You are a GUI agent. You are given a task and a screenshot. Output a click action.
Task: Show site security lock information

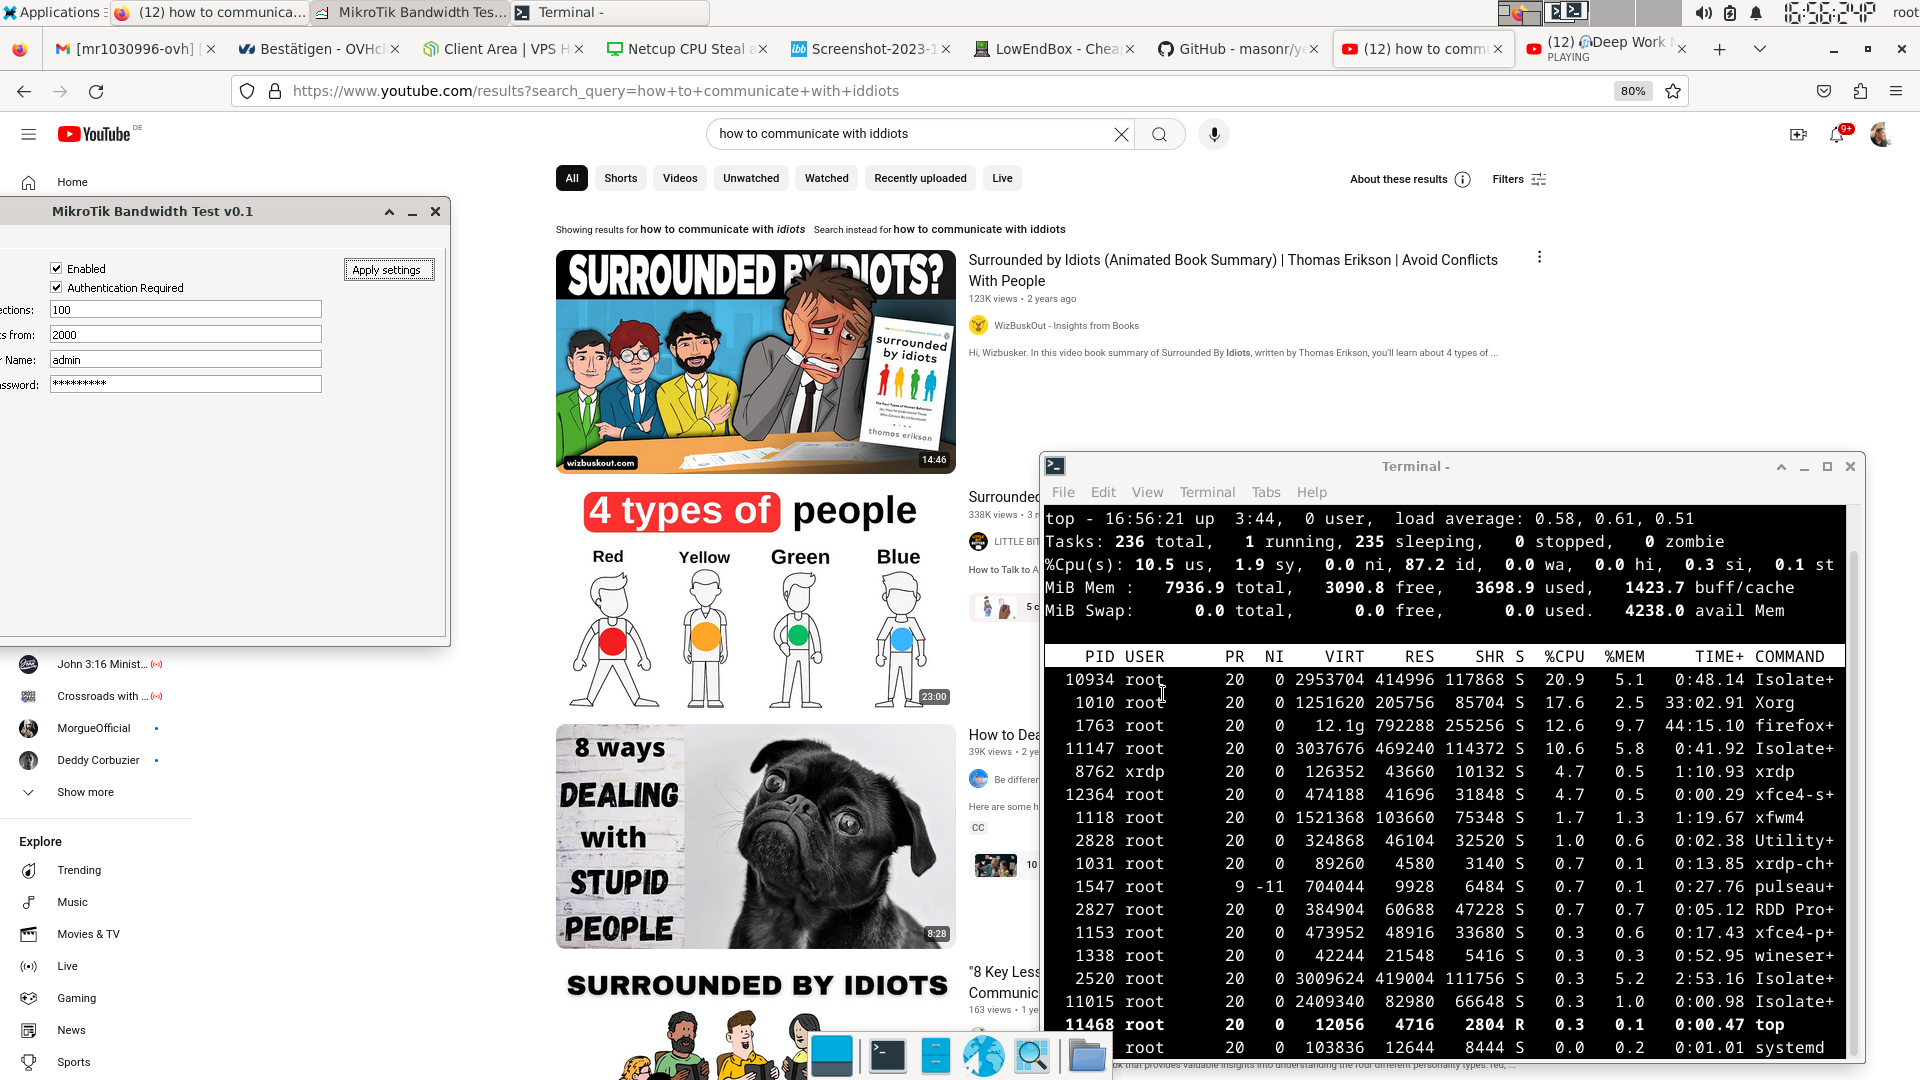coord(275,91)
